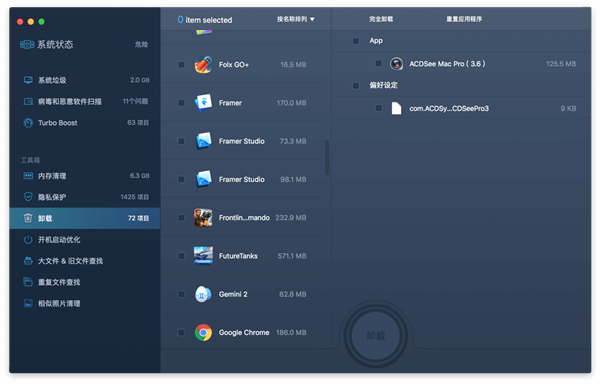
Task: Click the 1425 项目 count
Action: click(134, 197)
